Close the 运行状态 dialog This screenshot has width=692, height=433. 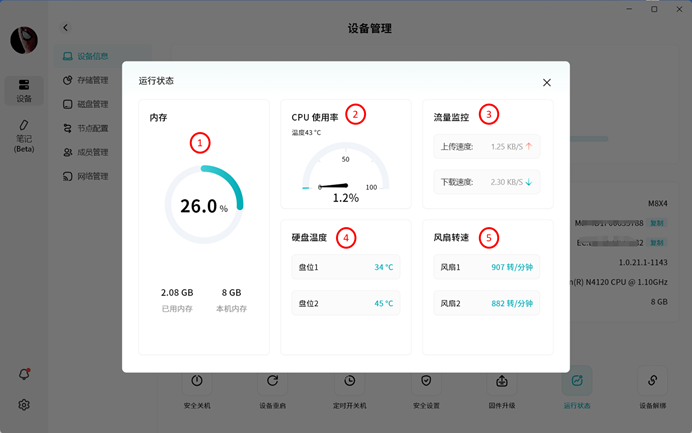point(547,82)
